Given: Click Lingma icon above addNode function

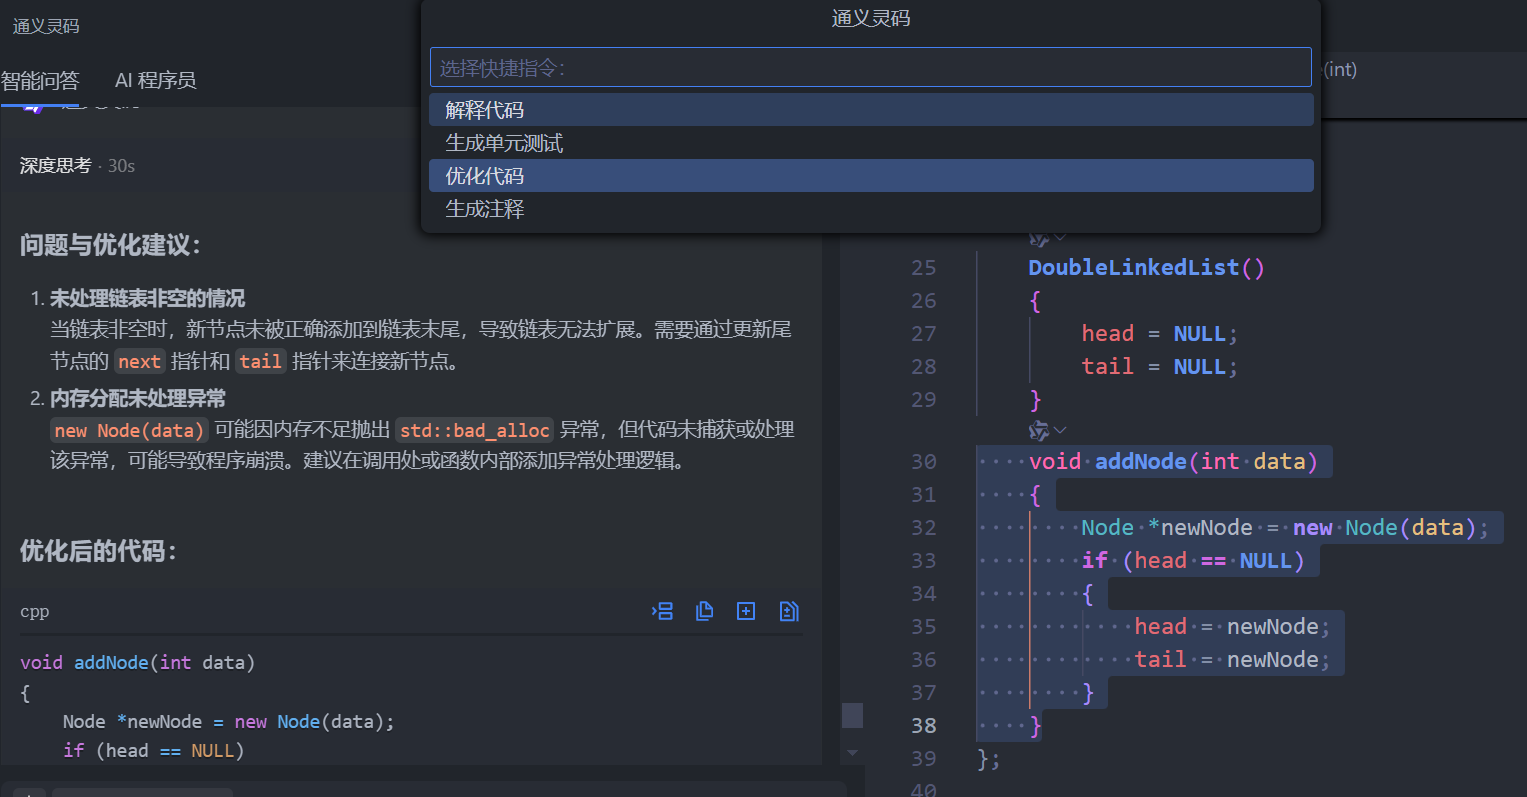Looking at the screenshot, I should [1039, 430].
